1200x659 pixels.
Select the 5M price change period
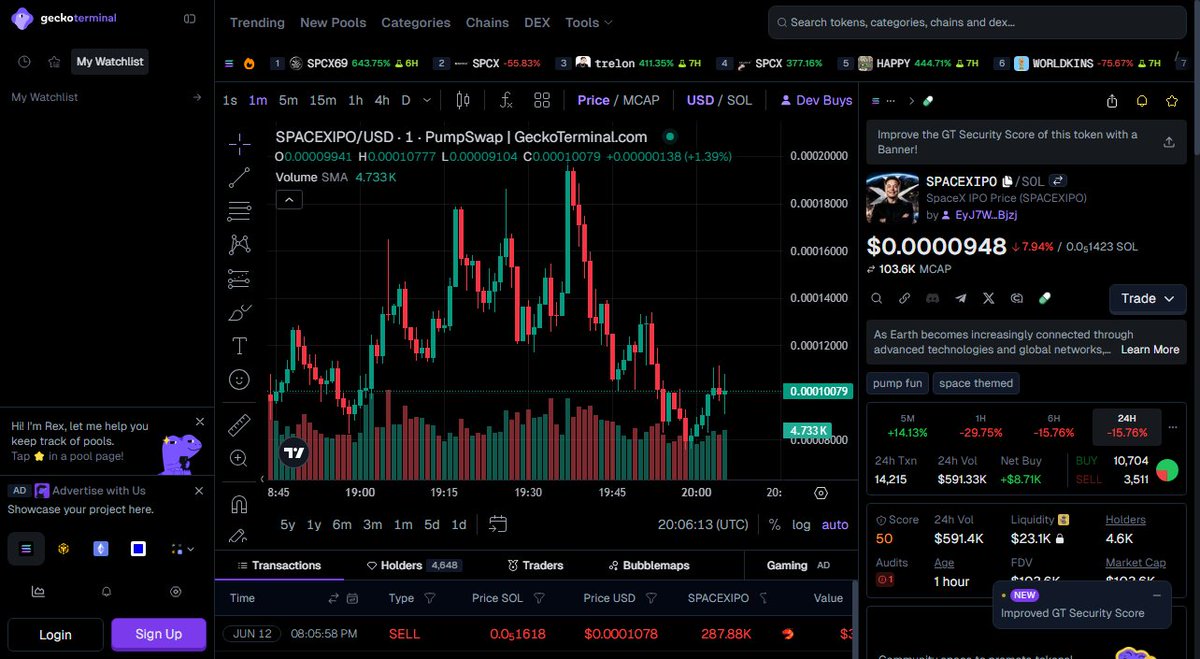pyautogui.click(x=908, y=426)
